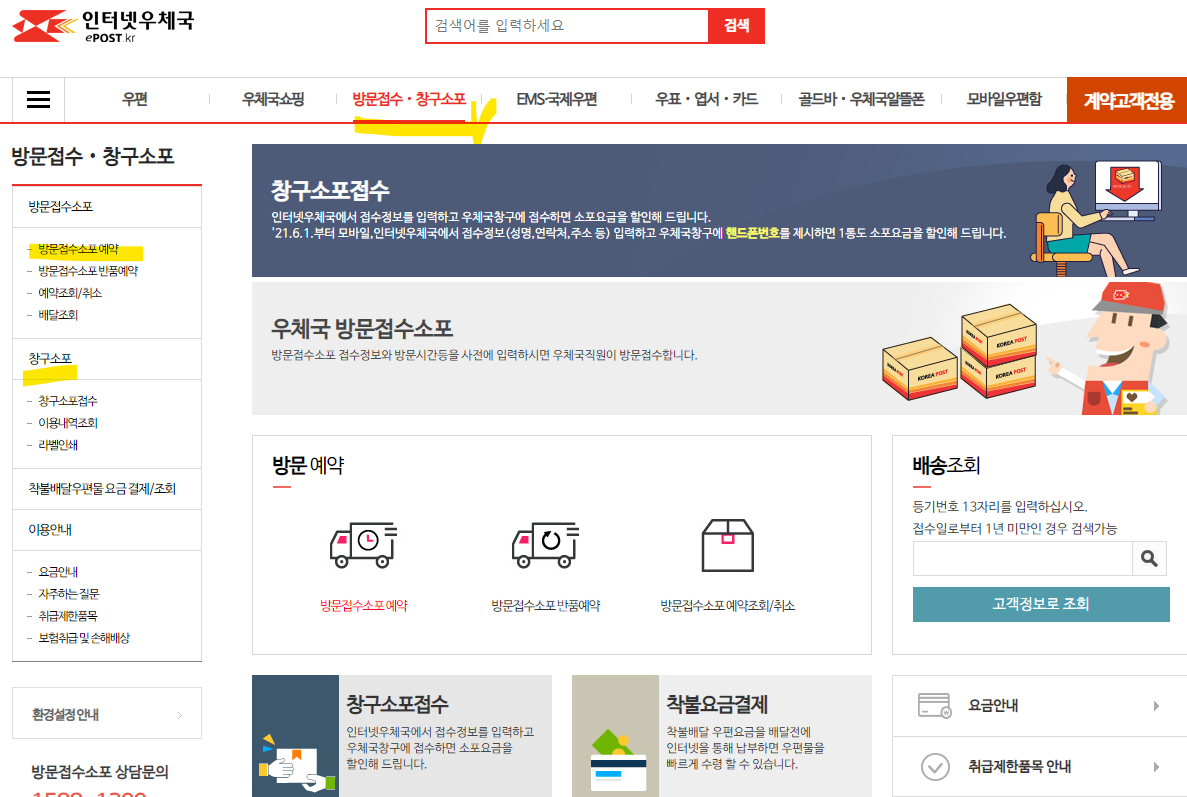Select the 계약고객전용 menu item

tap(1126, 100)
